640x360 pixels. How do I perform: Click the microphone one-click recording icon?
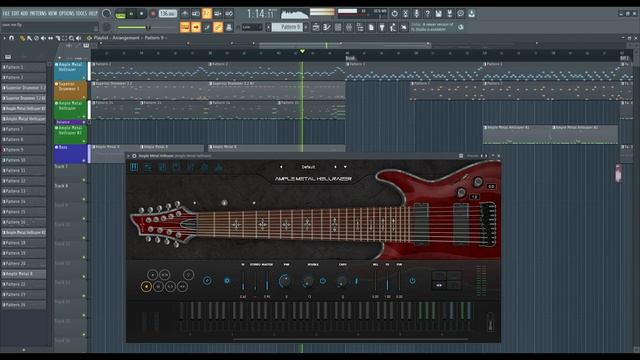[x=416, y=13]
